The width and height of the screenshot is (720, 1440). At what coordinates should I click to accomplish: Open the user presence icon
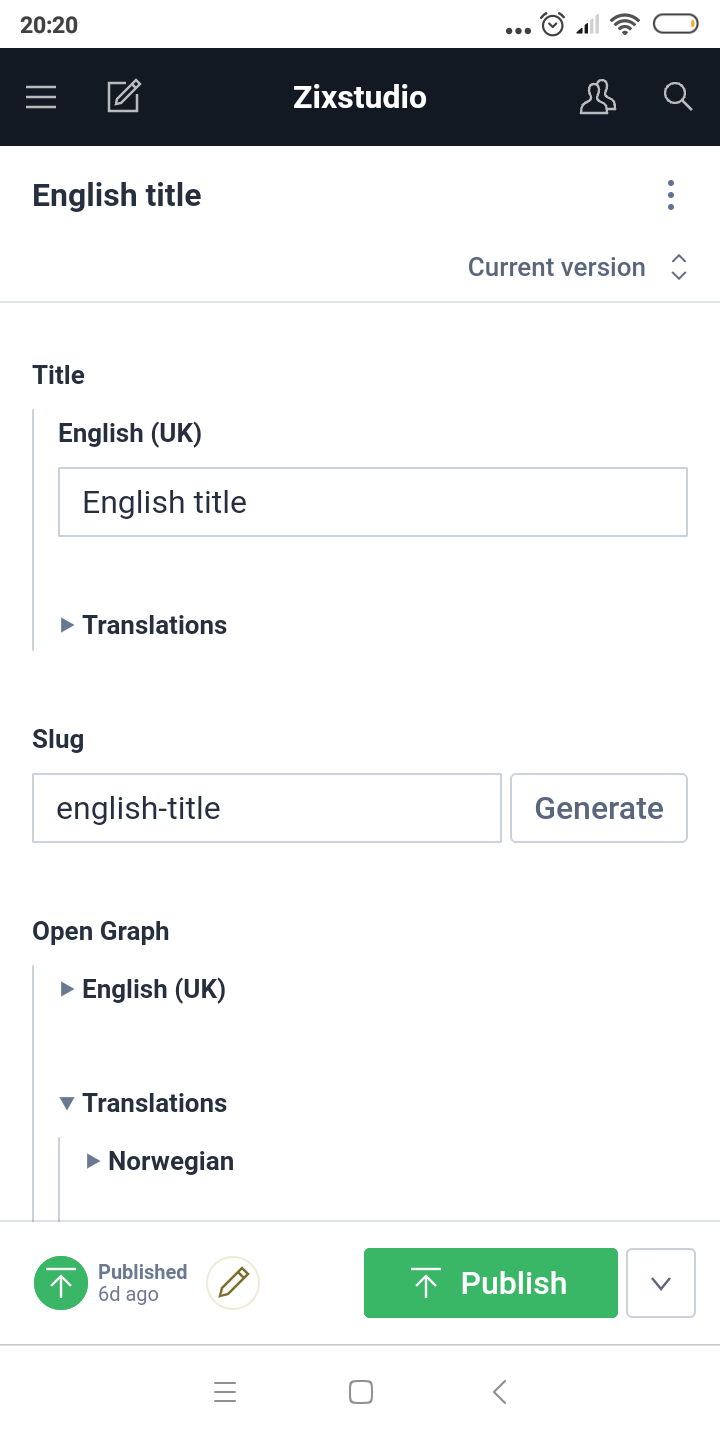(598, 97)
